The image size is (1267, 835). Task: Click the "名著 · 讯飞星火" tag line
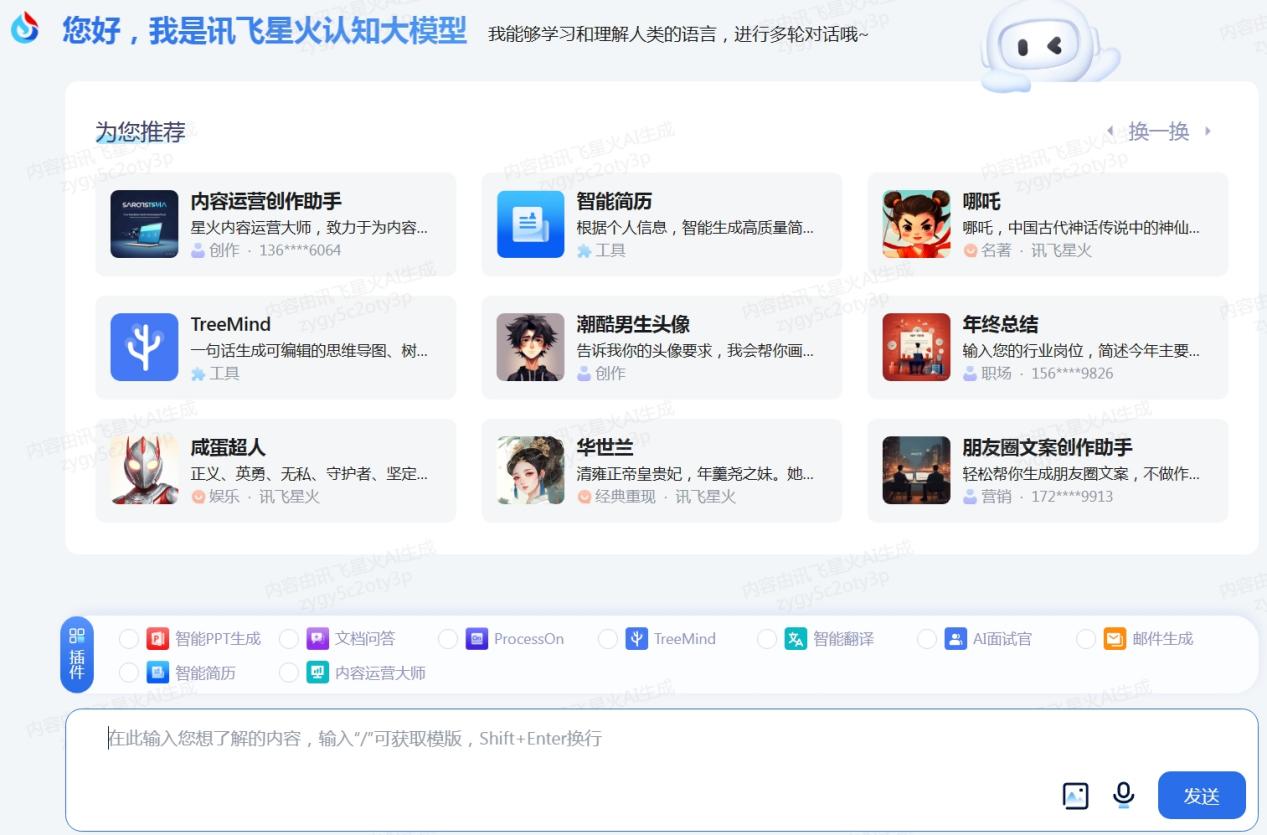tap(1027, 250)
